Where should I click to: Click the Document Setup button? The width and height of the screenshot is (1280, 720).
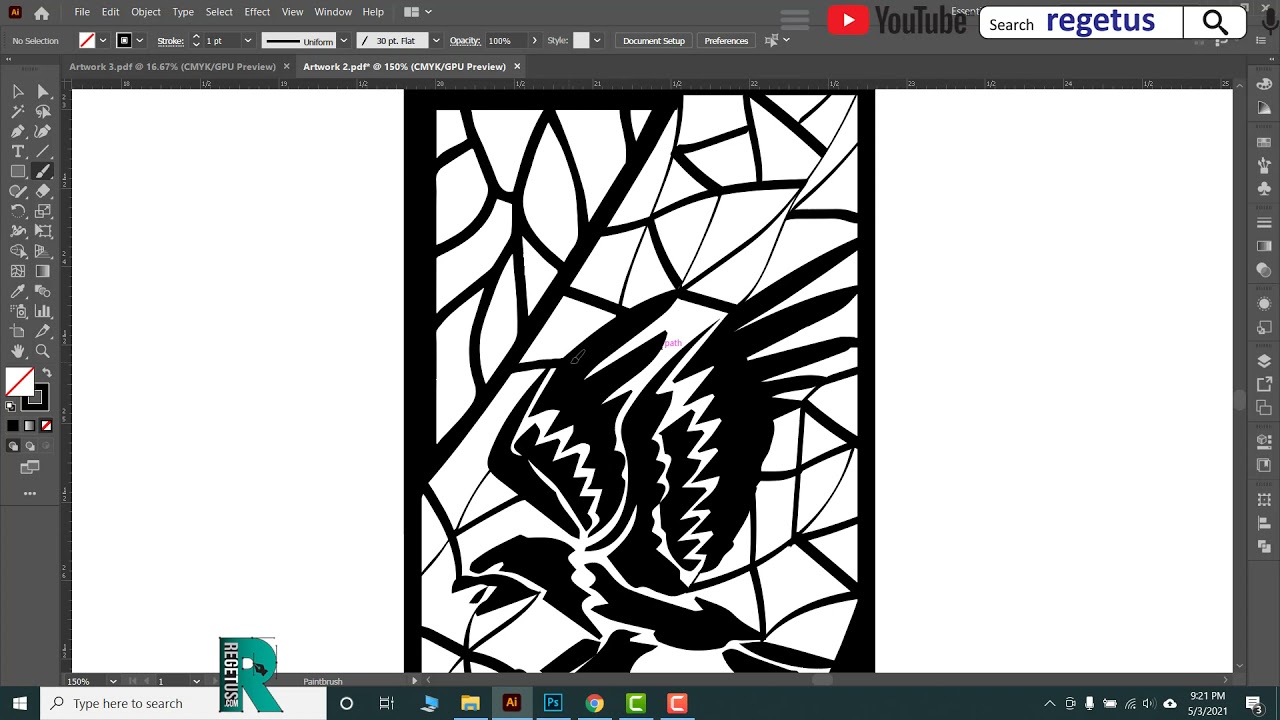pyautogui.click(x=654, y=41)
